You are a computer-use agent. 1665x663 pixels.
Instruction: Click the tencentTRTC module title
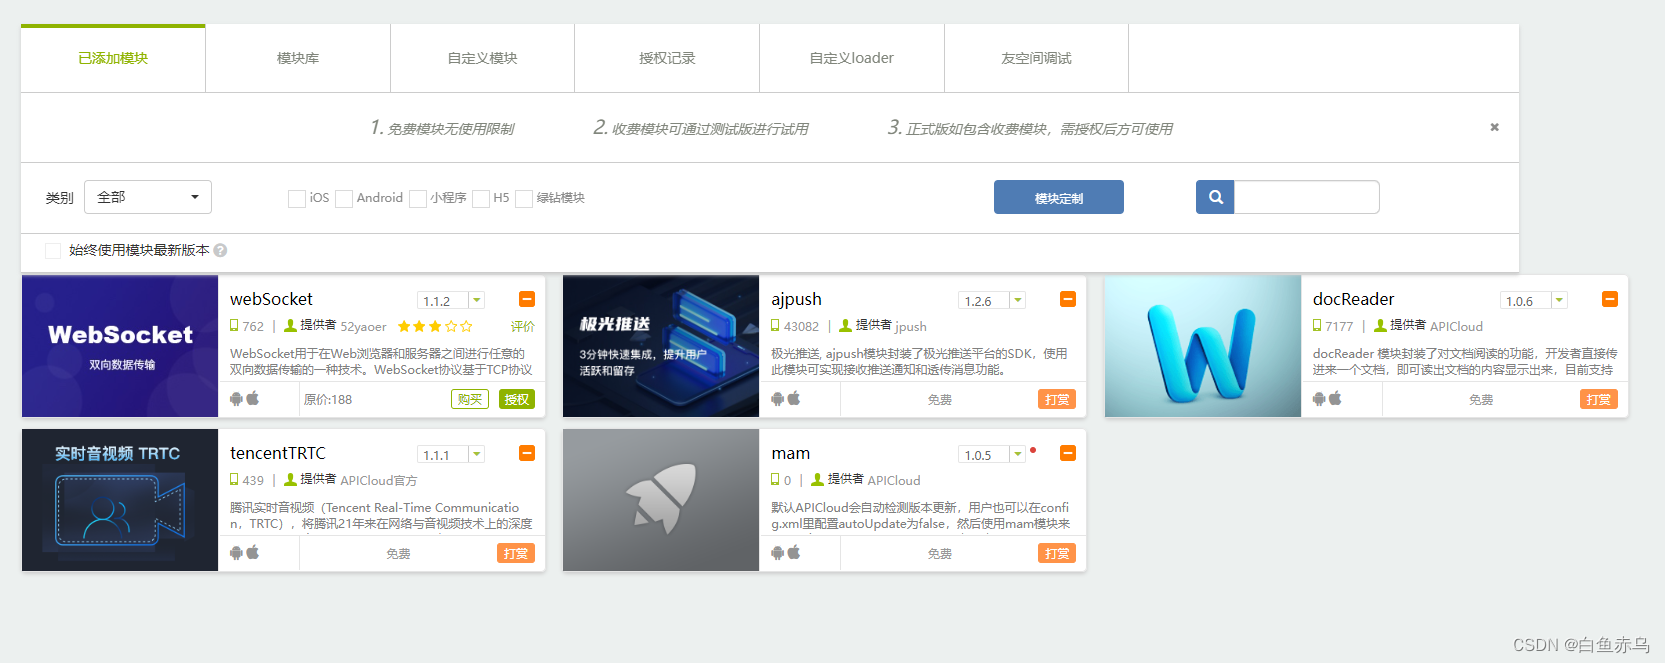[278, 453]
